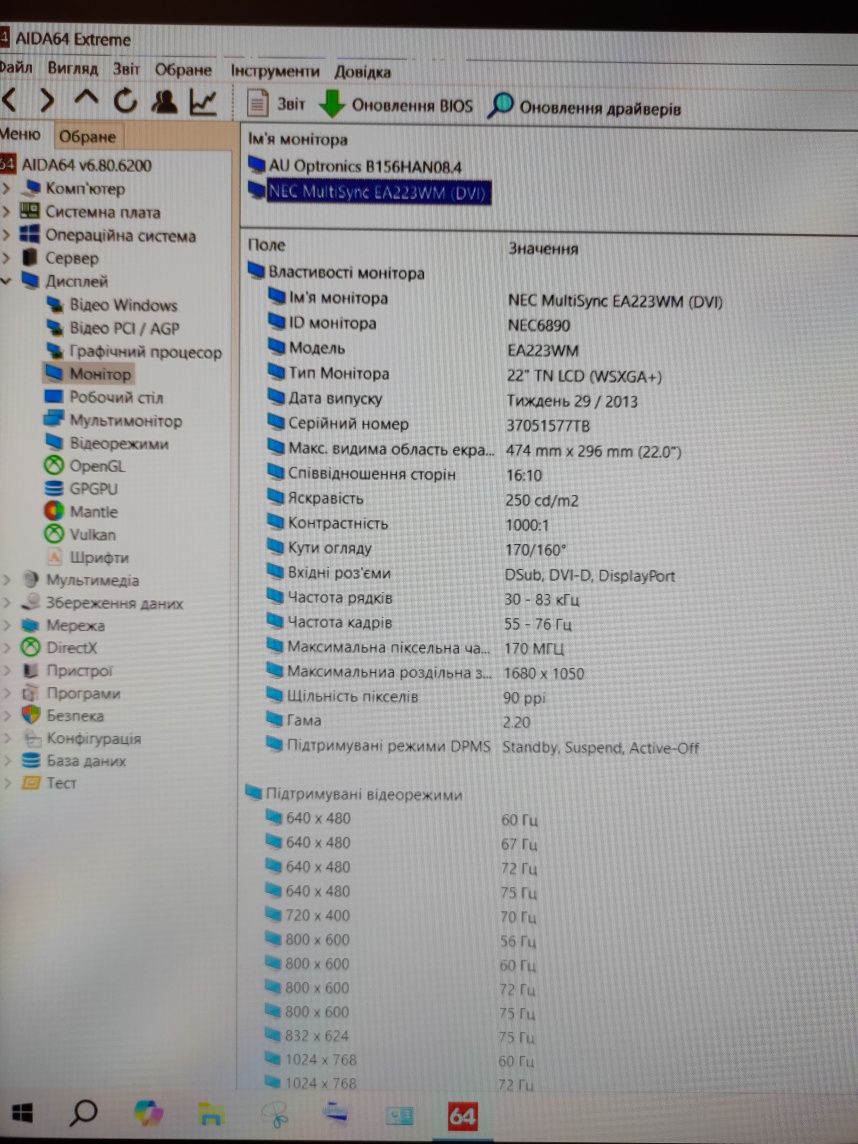
Task: Click Оновлення BIOS update button
Action: click(397, 105)
